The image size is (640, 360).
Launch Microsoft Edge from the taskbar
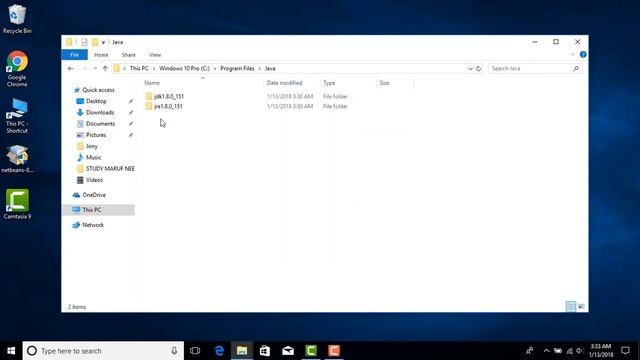point(219,351)
